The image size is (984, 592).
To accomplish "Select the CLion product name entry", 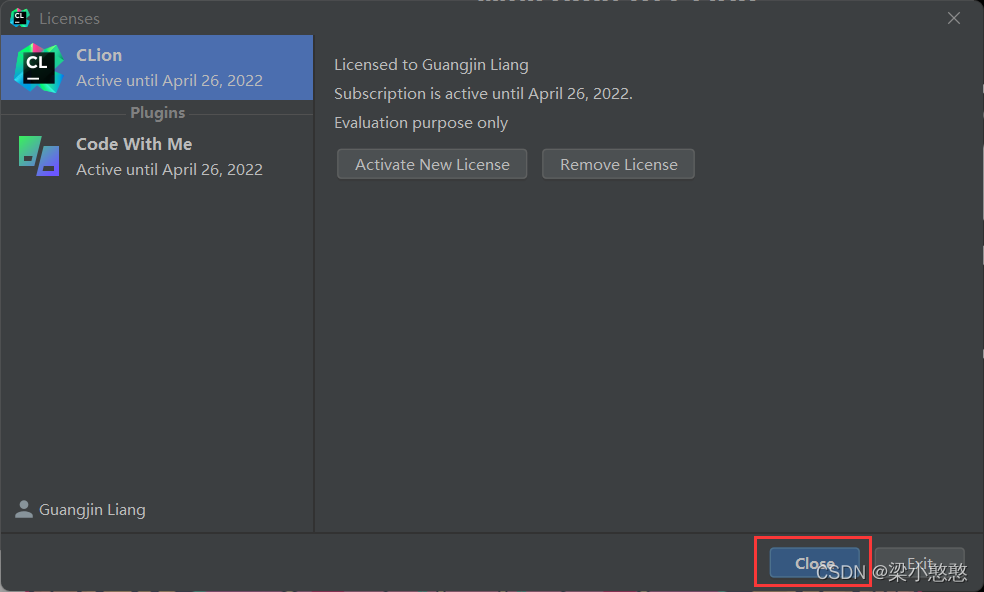I will [x=99, y=55].
